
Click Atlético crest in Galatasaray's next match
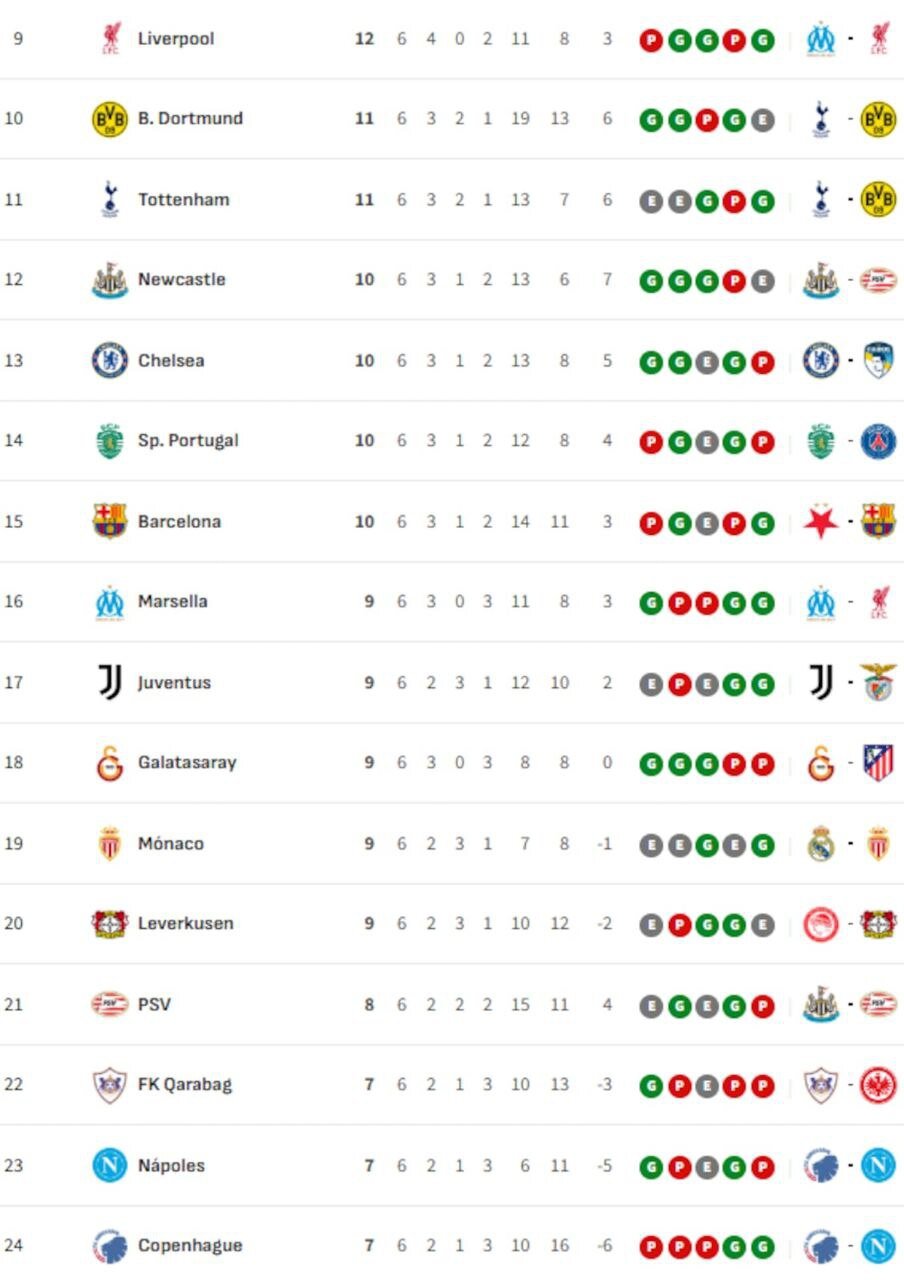tap(878, 763)
